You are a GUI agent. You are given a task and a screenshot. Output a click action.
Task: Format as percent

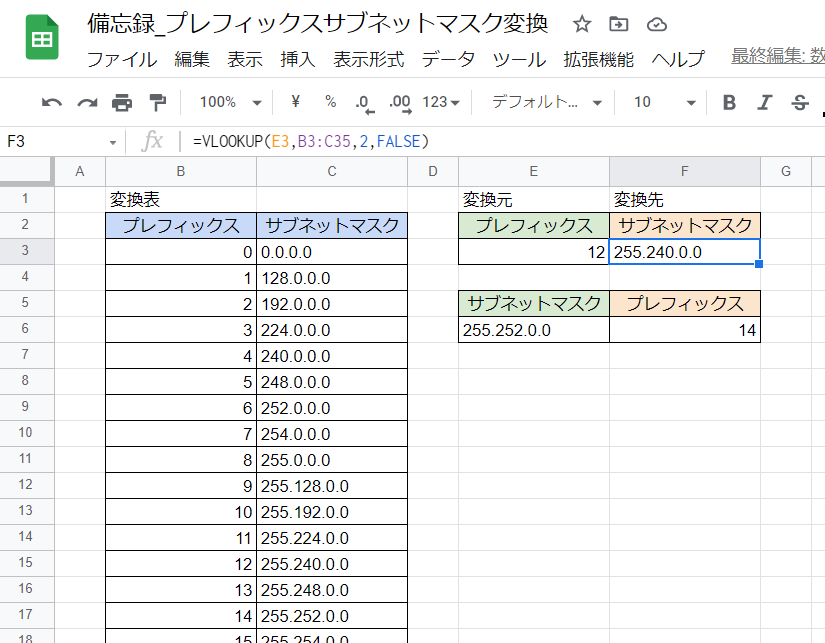[330, 101]
